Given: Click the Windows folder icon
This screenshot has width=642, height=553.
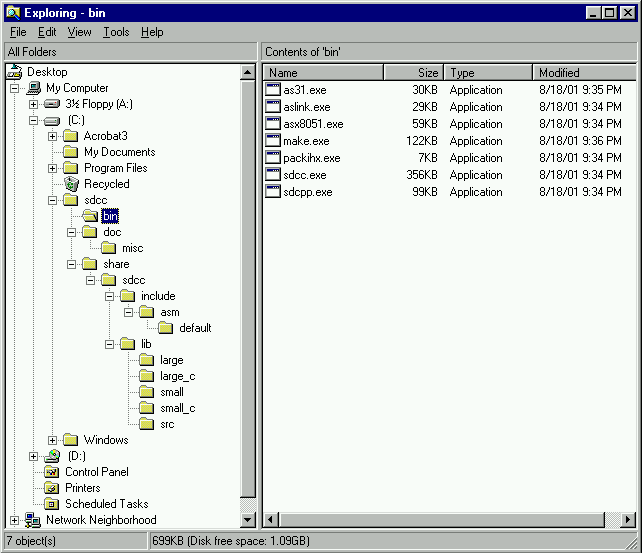Looking at the screenshot, I should (x=71, y=440).
